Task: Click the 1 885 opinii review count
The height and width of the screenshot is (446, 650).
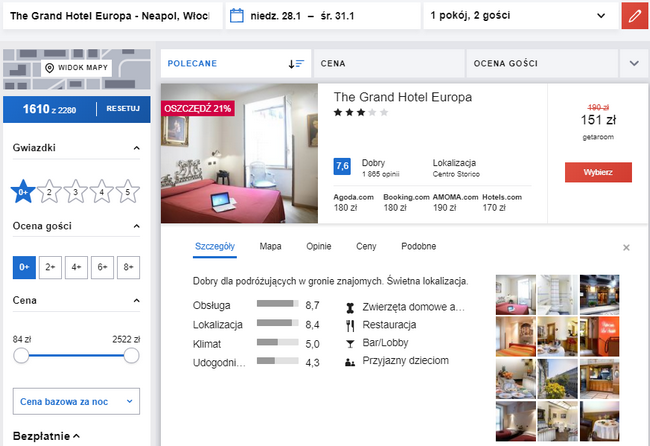Action: point(381,175)
